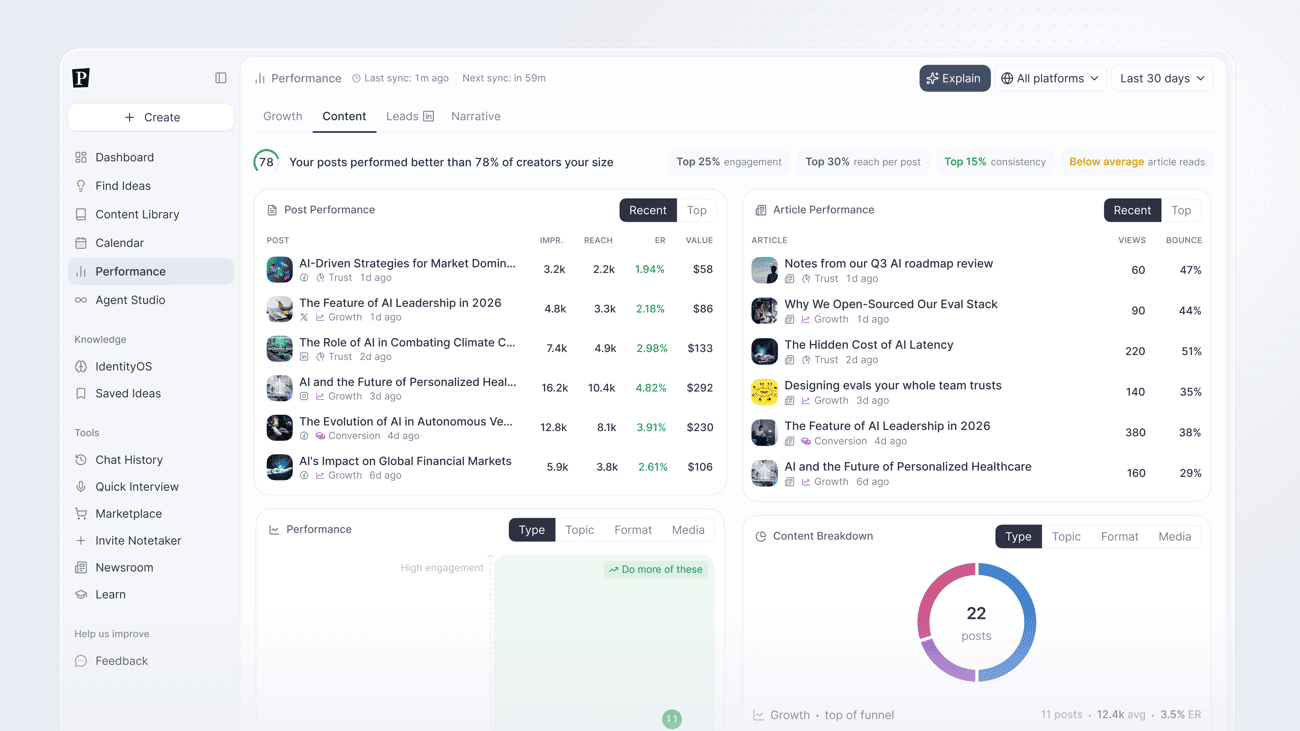Click the Do more of these badge
Viewport: 1300px width, 731px height.
pos(656,570)
